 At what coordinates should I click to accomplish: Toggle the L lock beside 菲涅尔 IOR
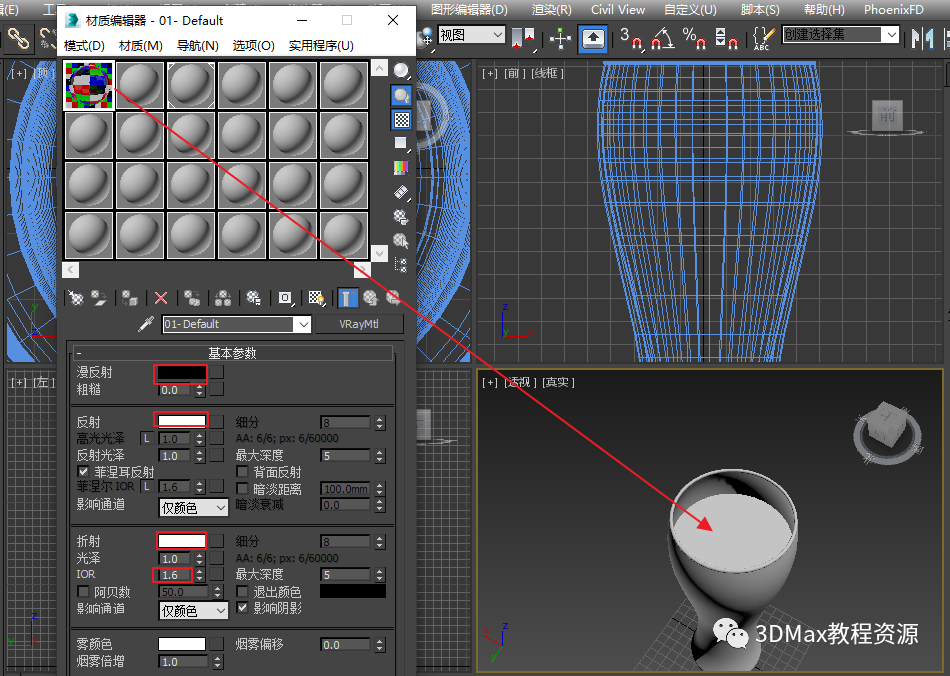pos(147,486)
